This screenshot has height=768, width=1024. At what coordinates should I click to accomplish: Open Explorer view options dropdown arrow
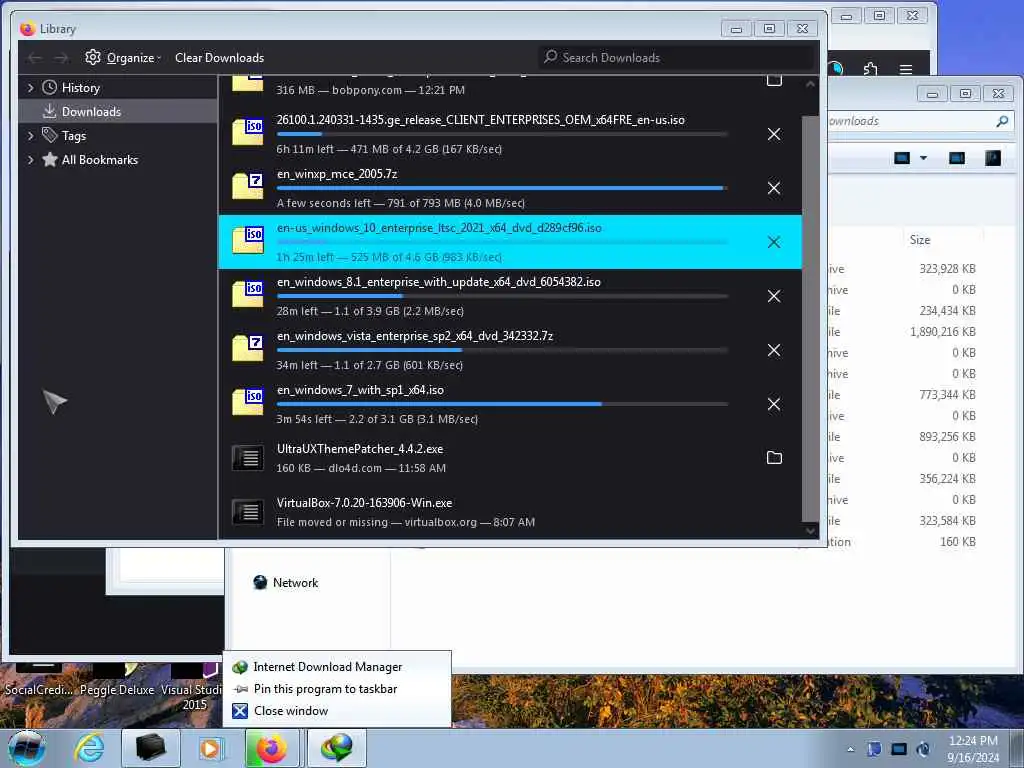923,158
